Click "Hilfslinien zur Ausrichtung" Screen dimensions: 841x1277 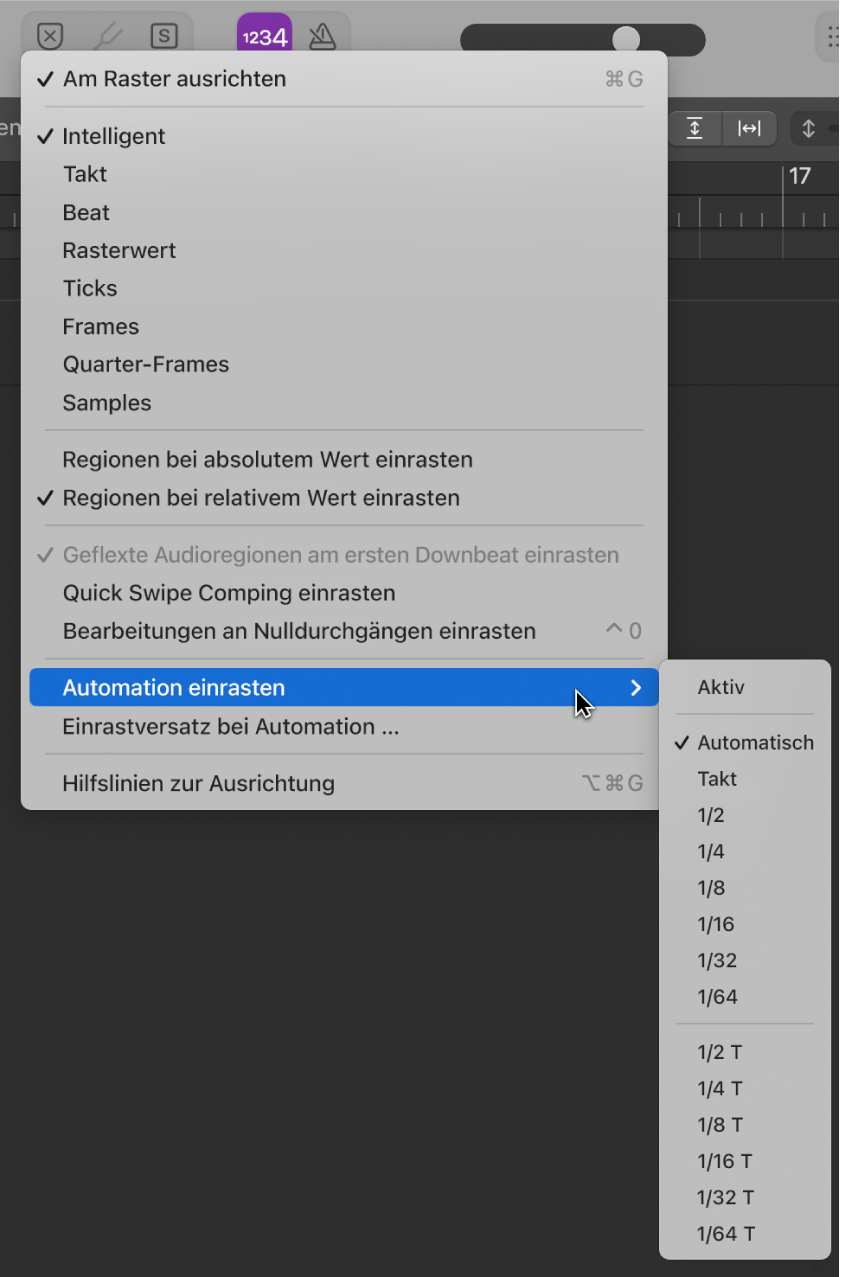click(199, 783)
